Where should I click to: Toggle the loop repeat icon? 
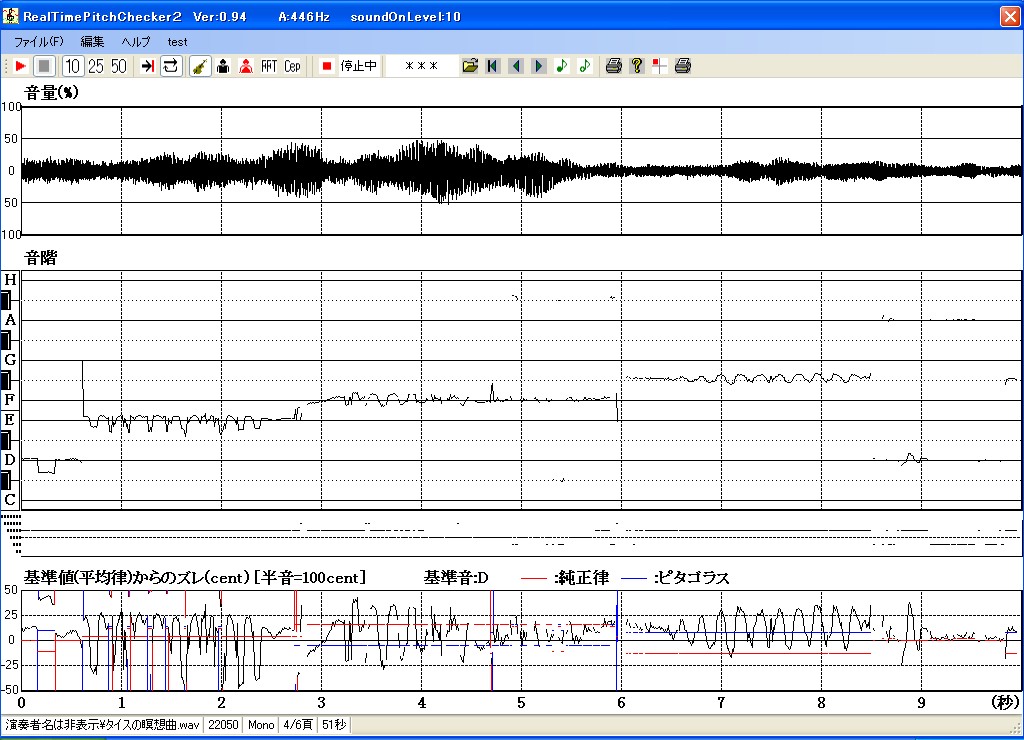pos(170,66)
